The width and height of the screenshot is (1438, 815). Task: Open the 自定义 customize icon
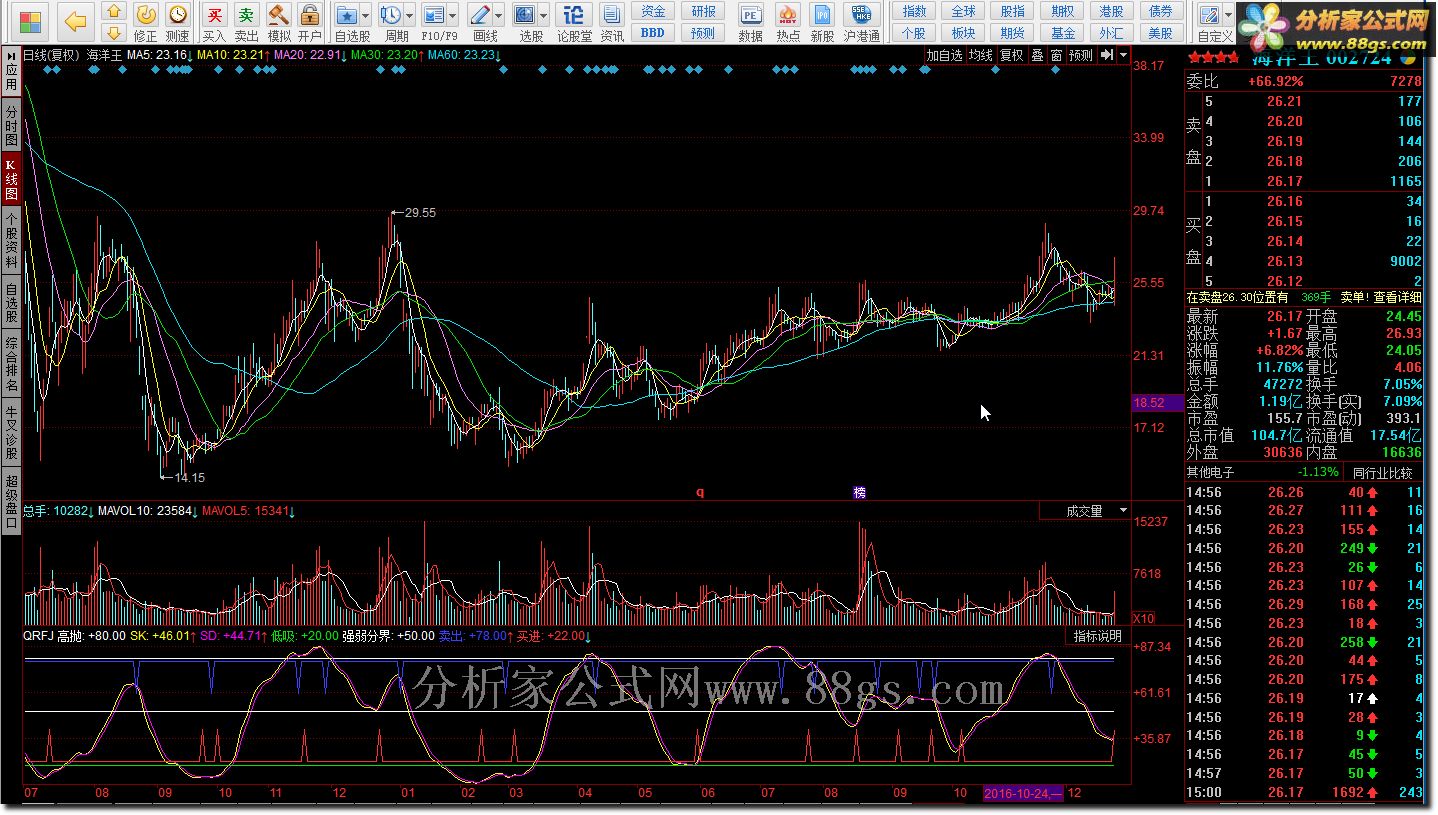point(1210,16)
